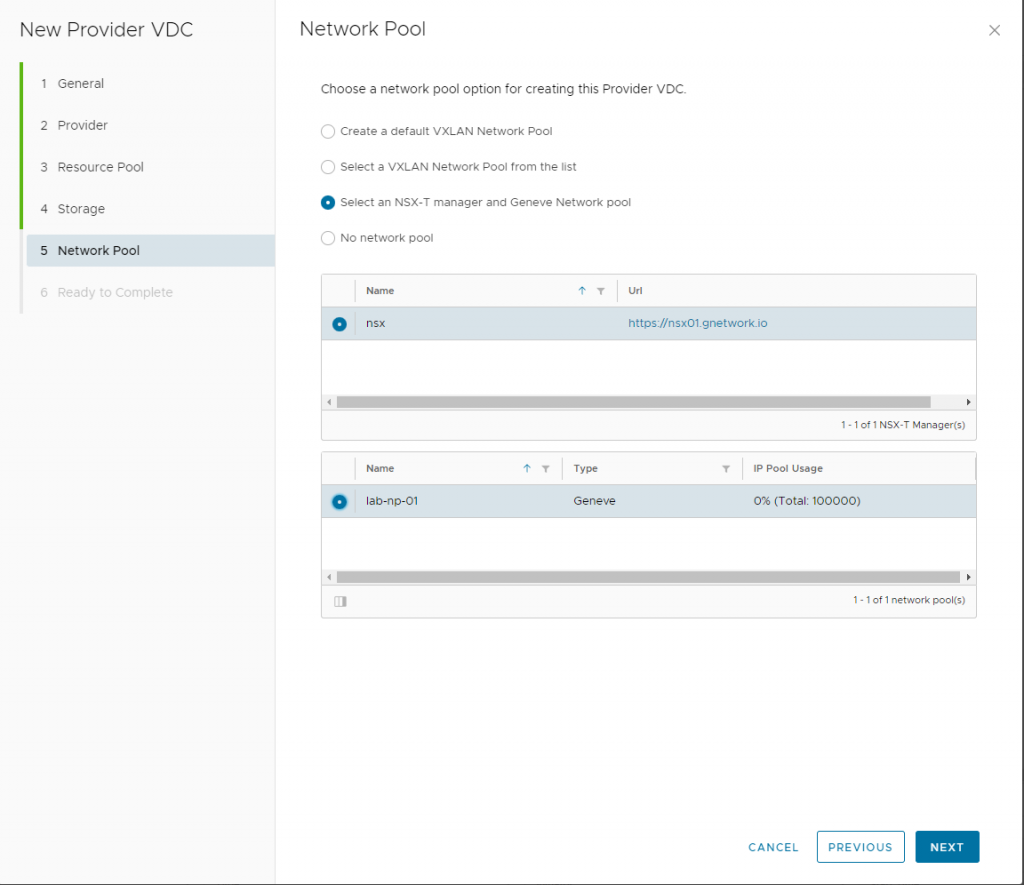Click the NSX-T manager table horizontal scrollbar
Screen dimensions: 1024x885
point(633,402)
